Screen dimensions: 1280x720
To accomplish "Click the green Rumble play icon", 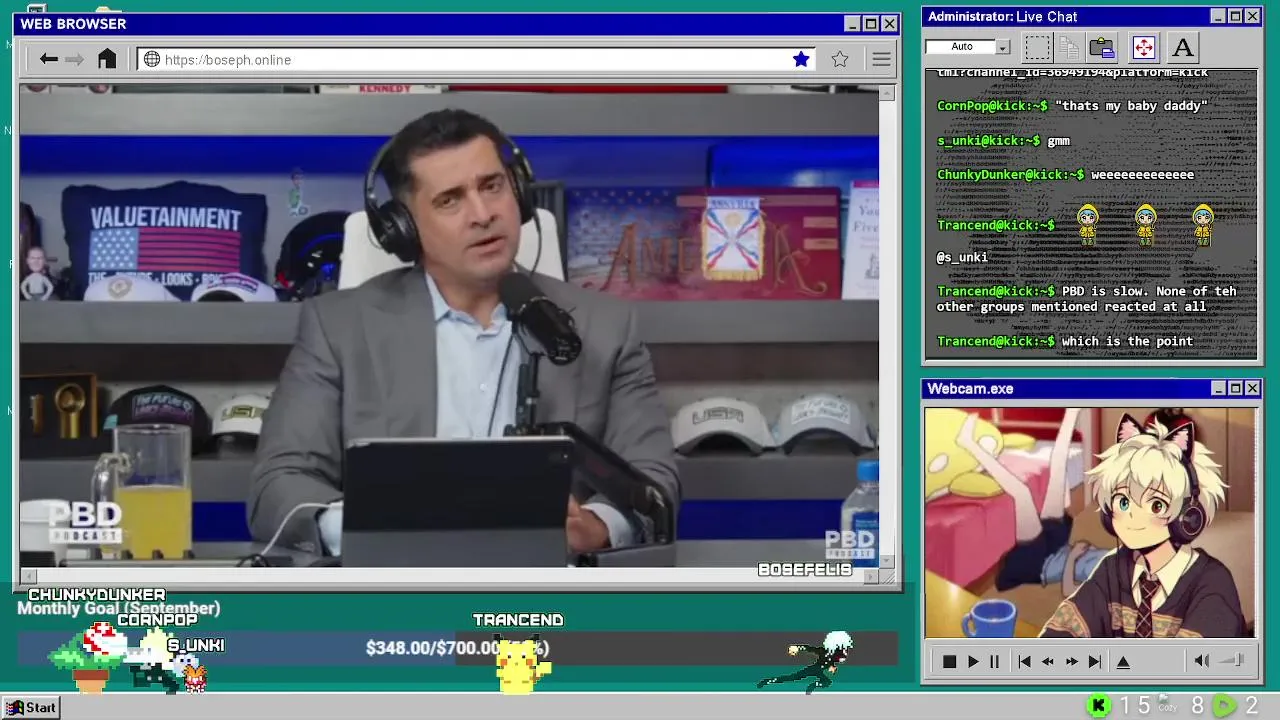I will click(1224, 706).
